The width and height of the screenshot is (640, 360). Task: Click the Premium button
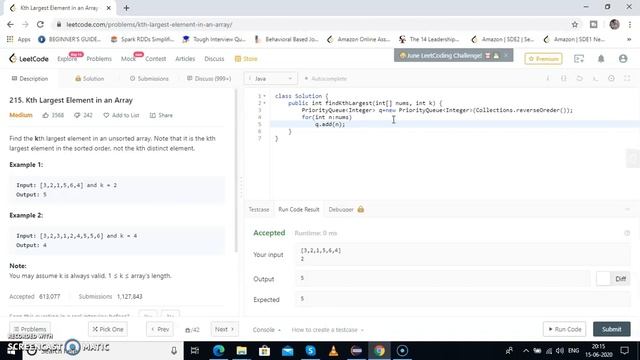[x=543, y=59]
